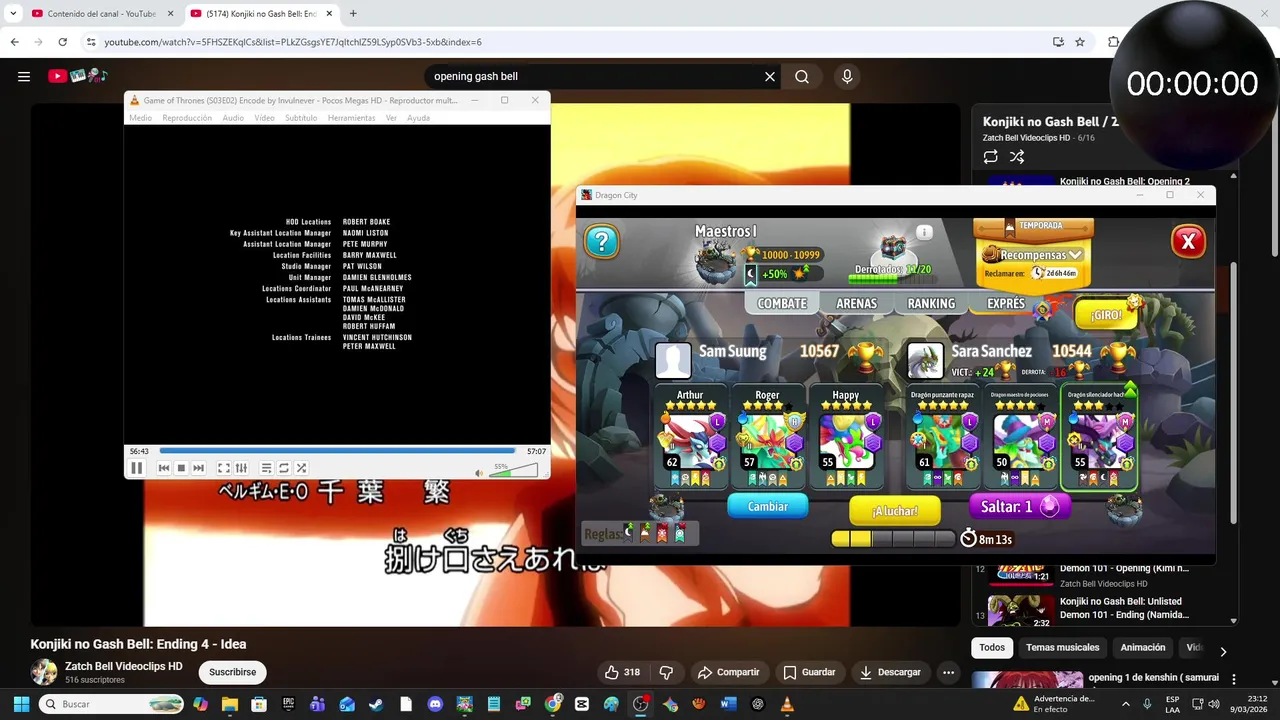Screen dimensions: 1280x720
Task: Toggle VLC fullscreen mode
Action: pyautogui.click(x=224, y=468)
